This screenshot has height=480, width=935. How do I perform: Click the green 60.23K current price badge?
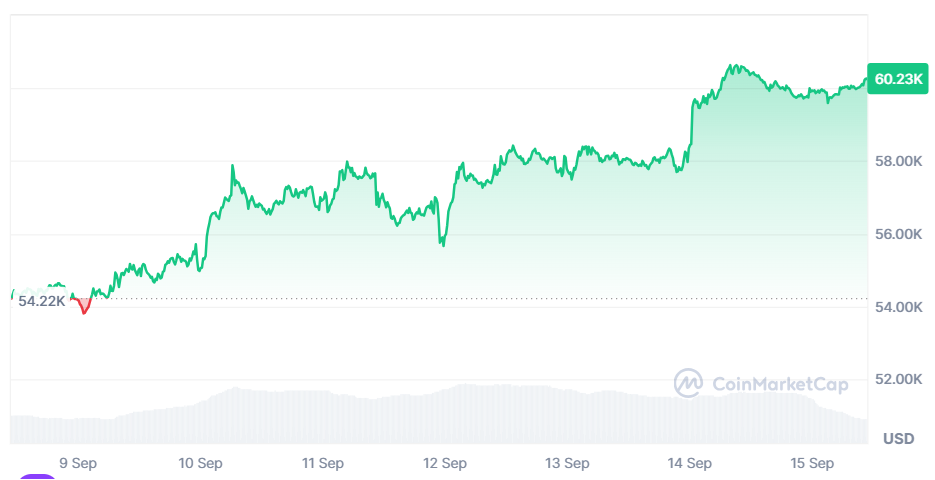(x=898, y=79)
